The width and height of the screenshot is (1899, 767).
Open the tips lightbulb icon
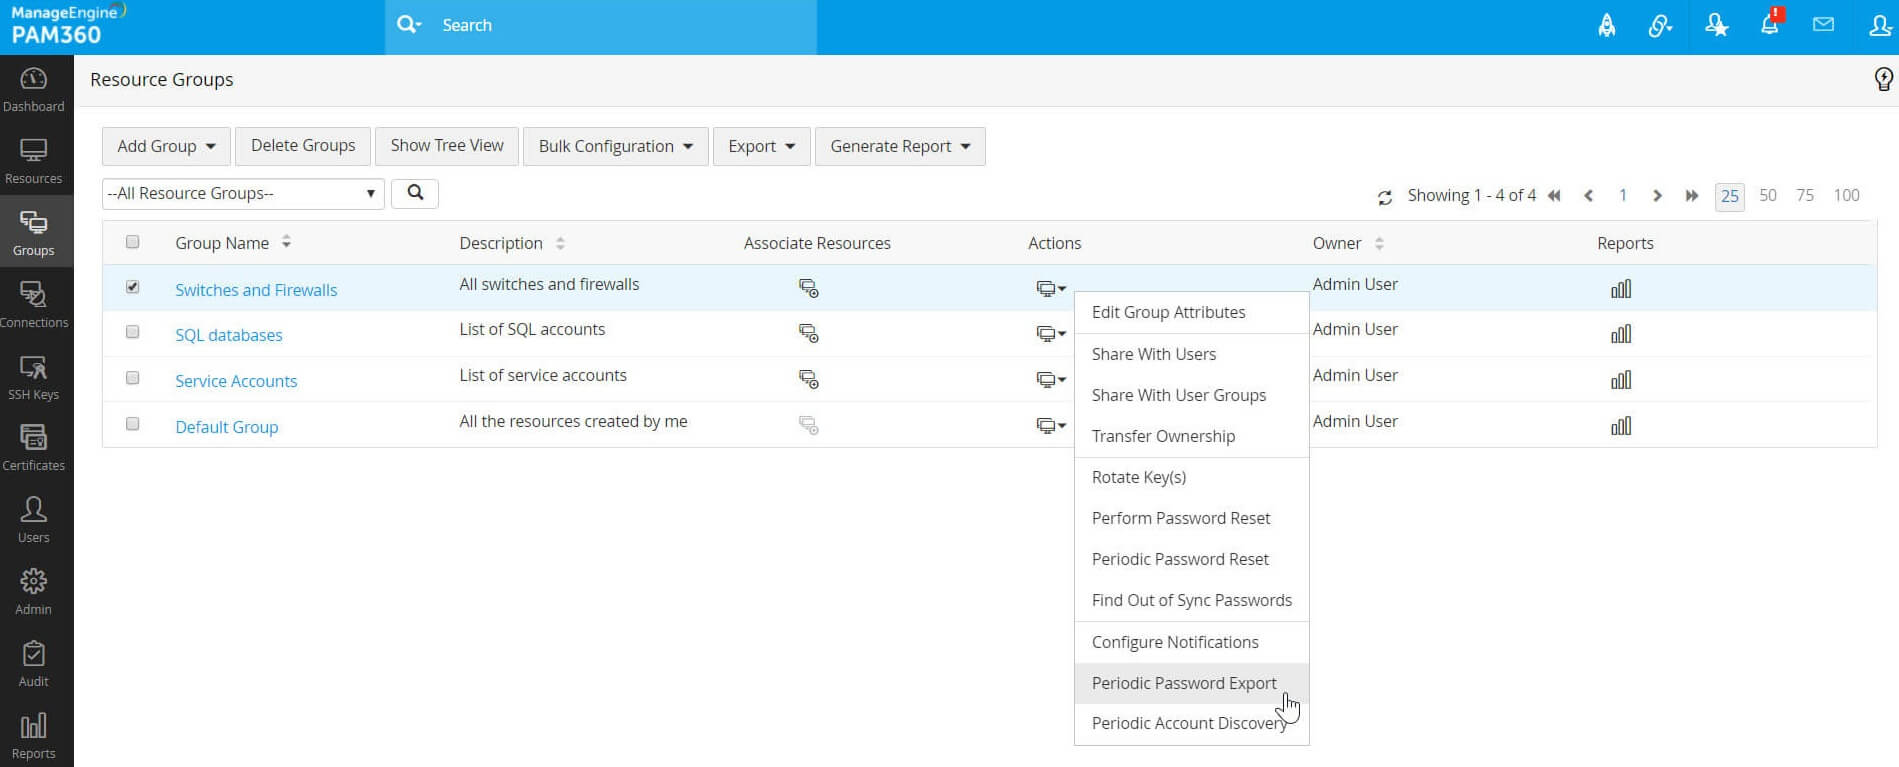point(1883,79)
